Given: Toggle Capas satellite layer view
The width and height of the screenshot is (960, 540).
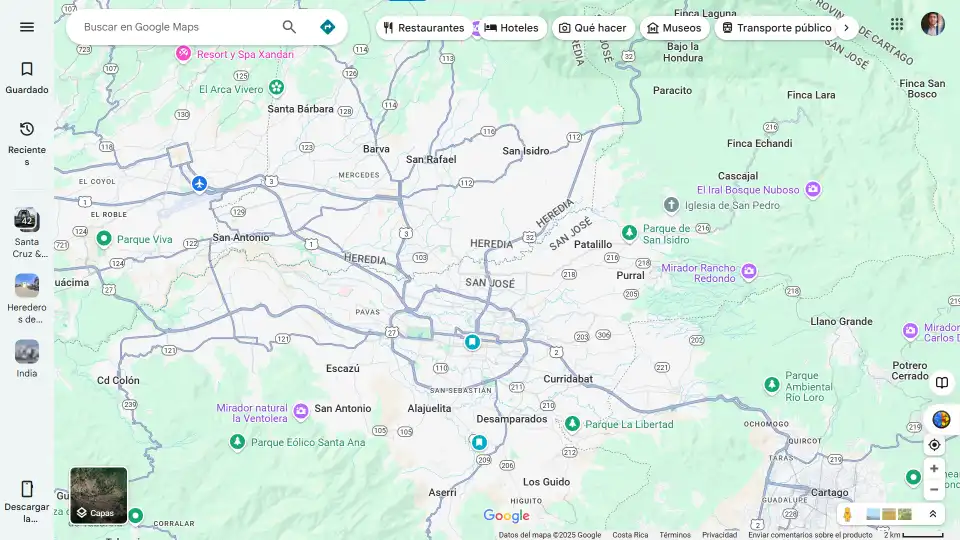Looking at the screenshot, I should (99, 495).
